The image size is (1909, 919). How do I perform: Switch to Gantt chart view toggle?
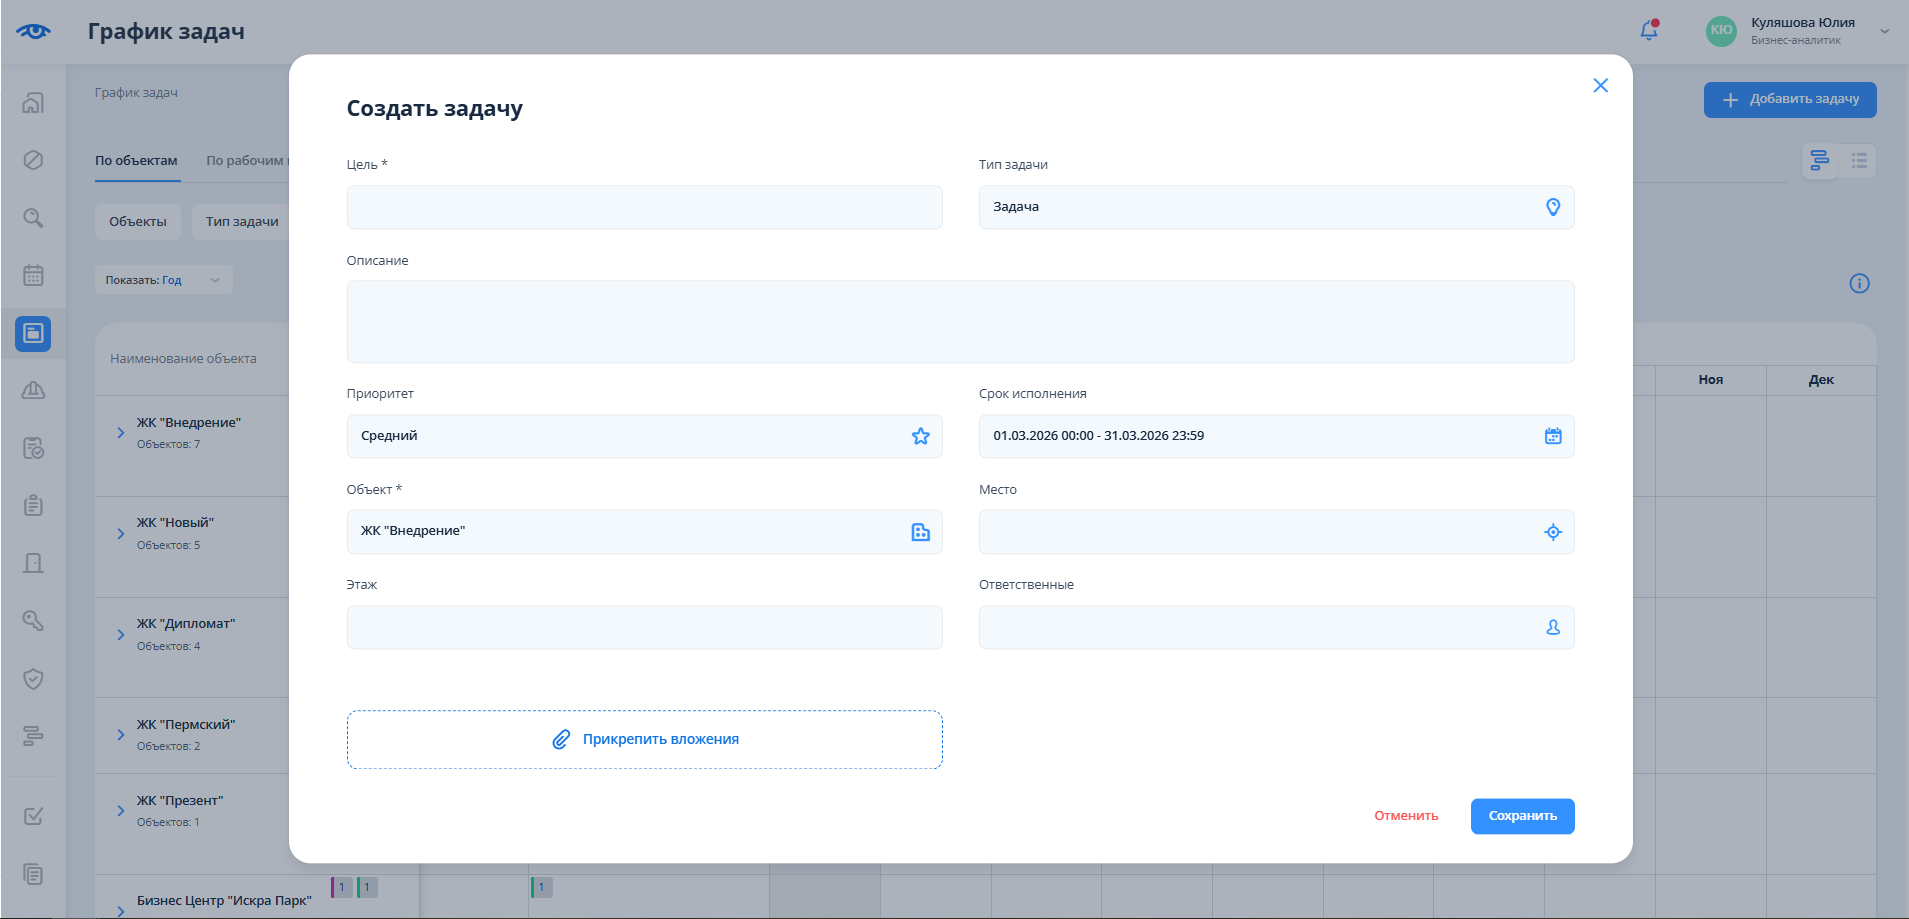click(x=1819, y=160)
